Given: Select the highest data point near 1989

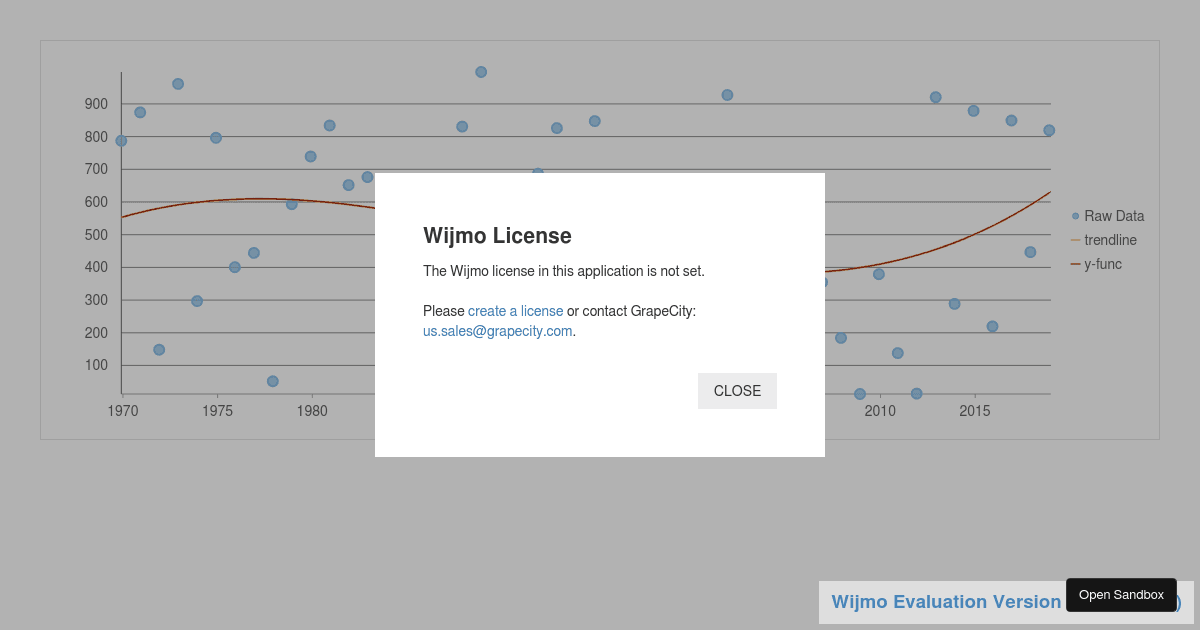Looking at the screenshot, I should [x=481, y=72].
